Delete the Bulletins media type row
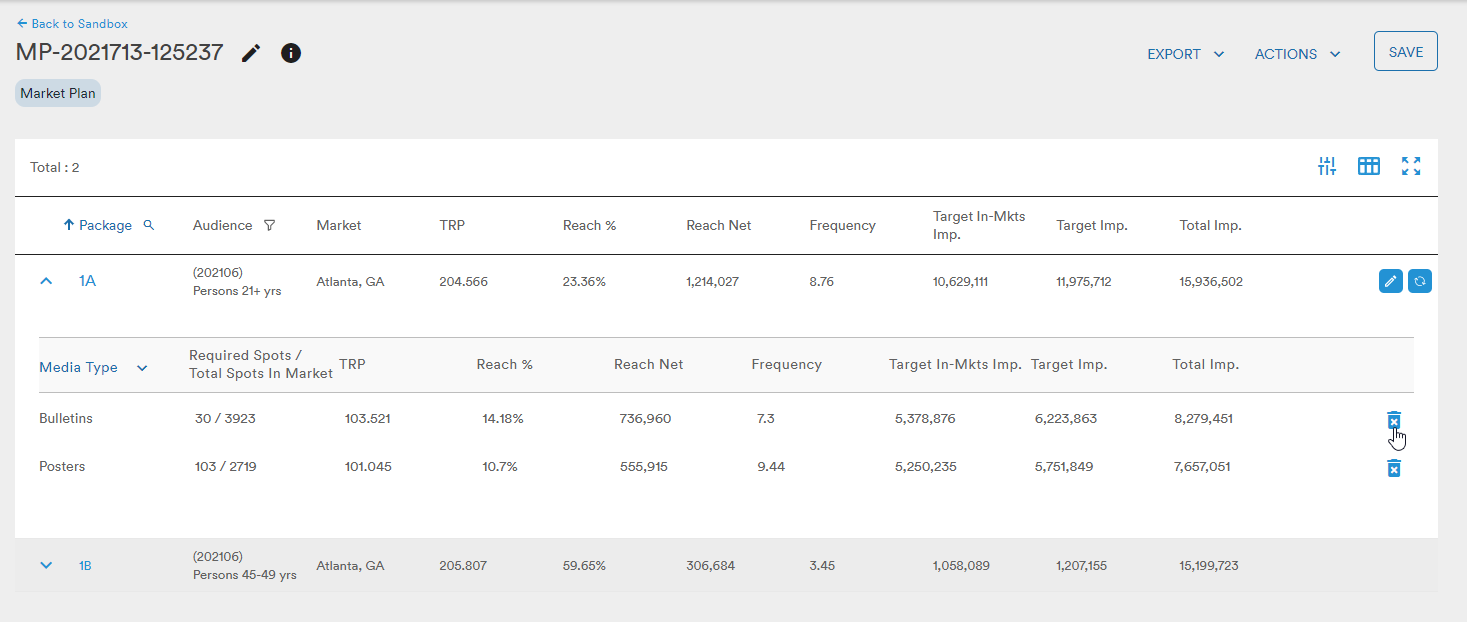Viewport: 1467px width, 622px height. point(1394,421)
